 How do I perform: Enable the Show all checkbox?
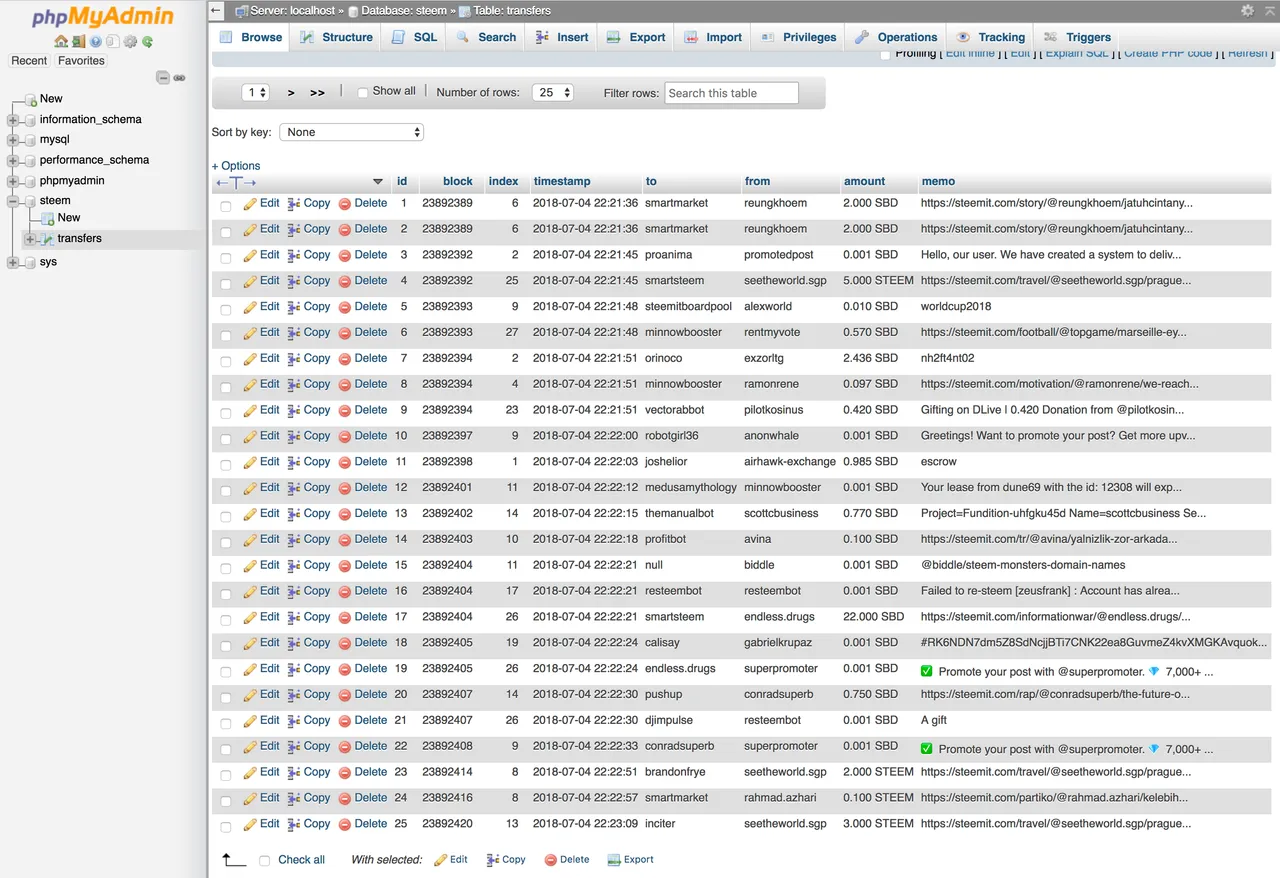pyautogui.click(x=363, y=92)
